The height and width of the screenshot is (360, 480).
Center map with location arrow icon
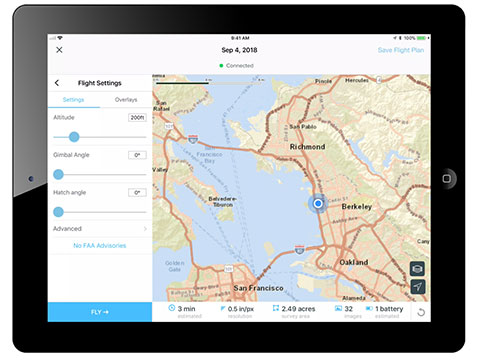[417, 287]
